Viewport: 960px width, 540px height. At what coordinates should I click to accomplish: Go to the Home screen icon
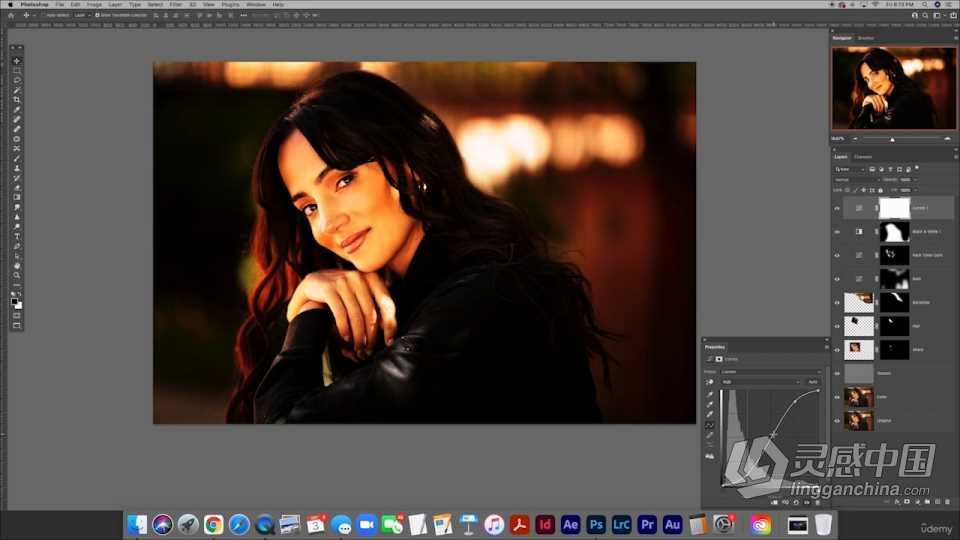(x=11, y=15)
